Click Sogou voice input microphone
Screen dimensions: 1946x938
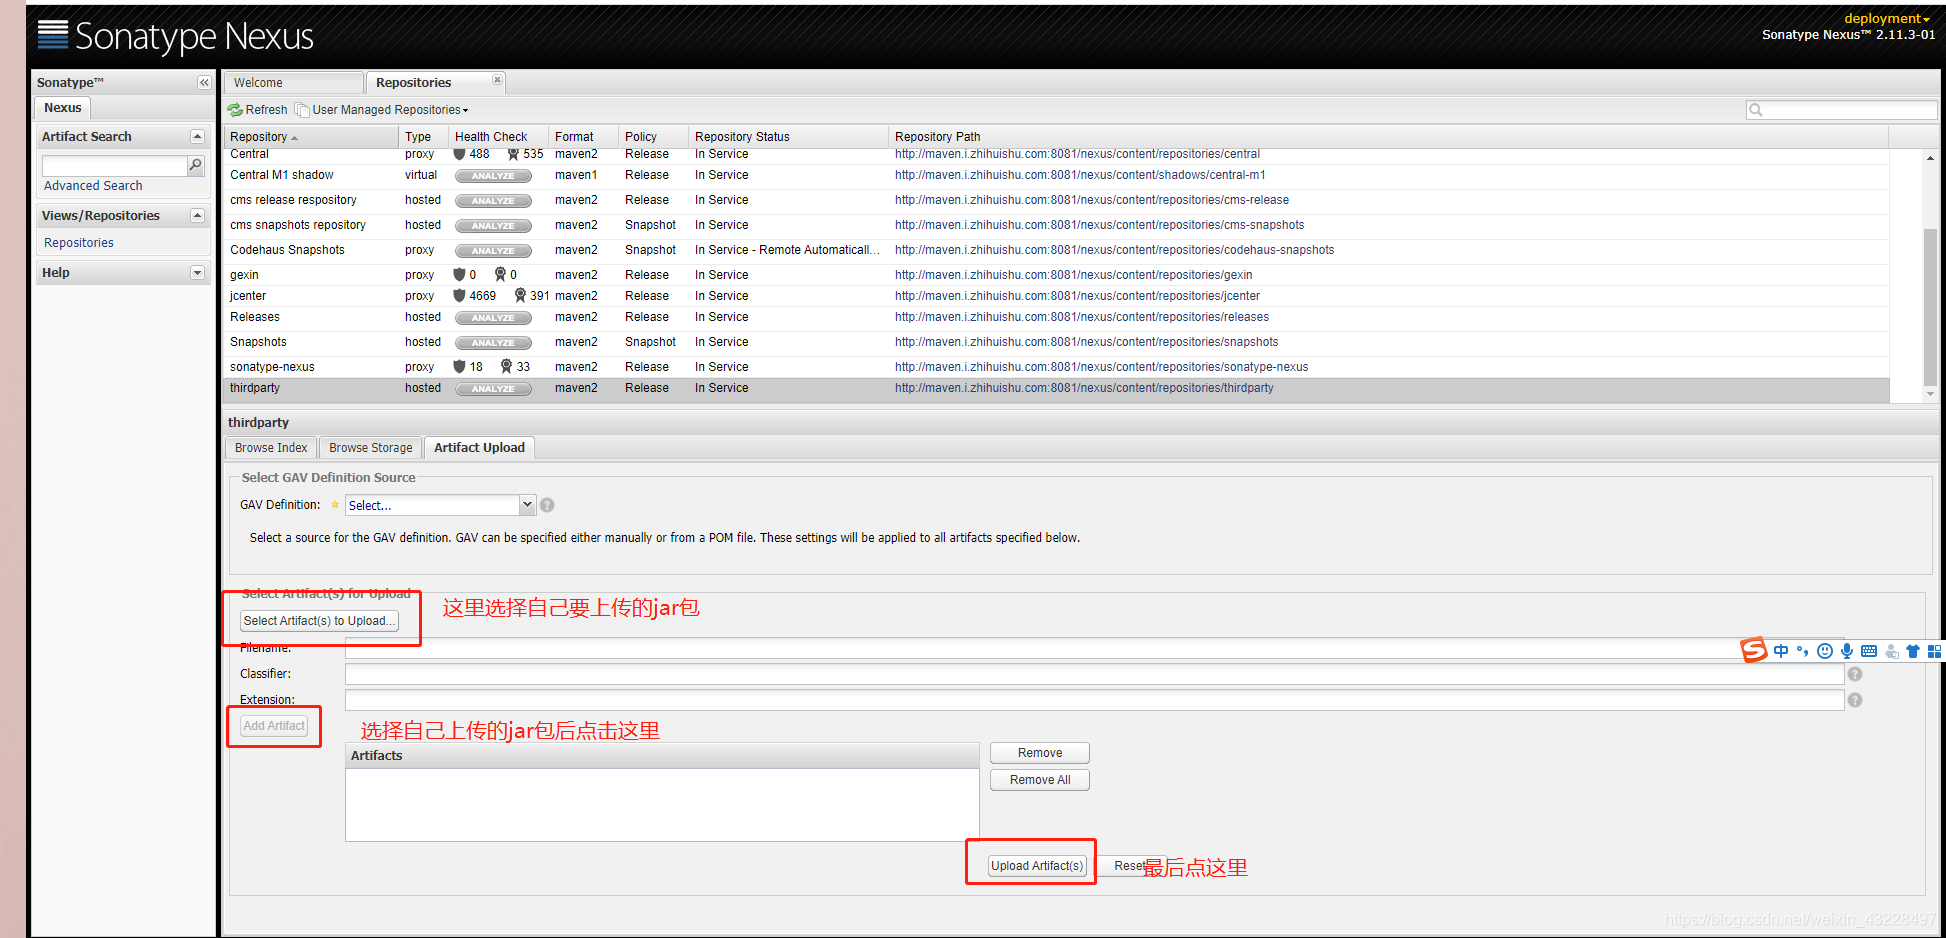[1847, 651]
